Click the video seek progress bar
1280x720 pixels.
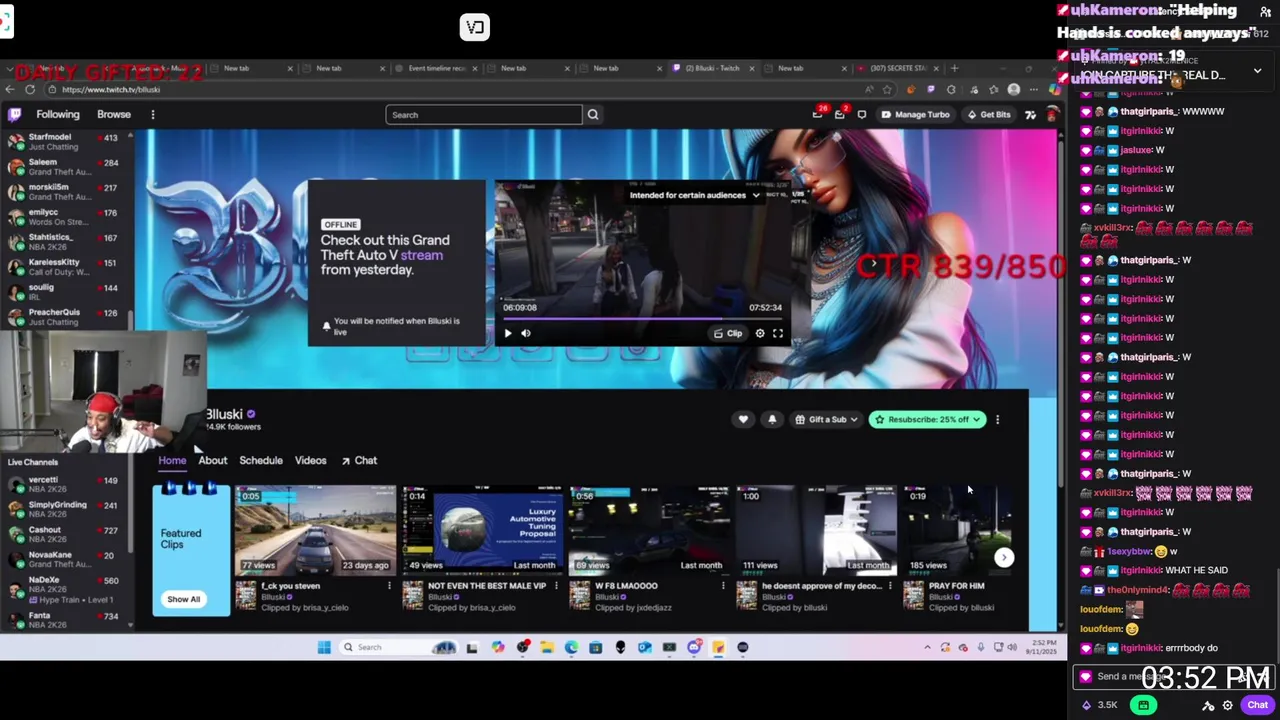pyautogui.click(x=643, y=319)
